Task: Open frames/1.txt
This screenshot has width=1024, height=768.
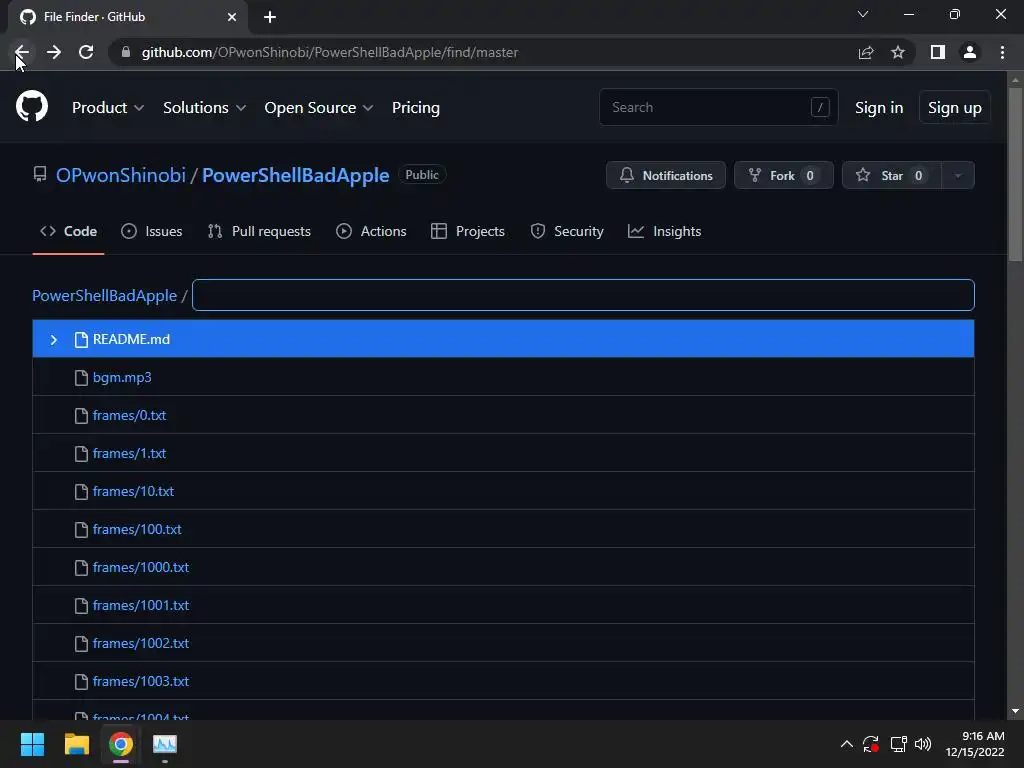Action: tap(129, 453)
